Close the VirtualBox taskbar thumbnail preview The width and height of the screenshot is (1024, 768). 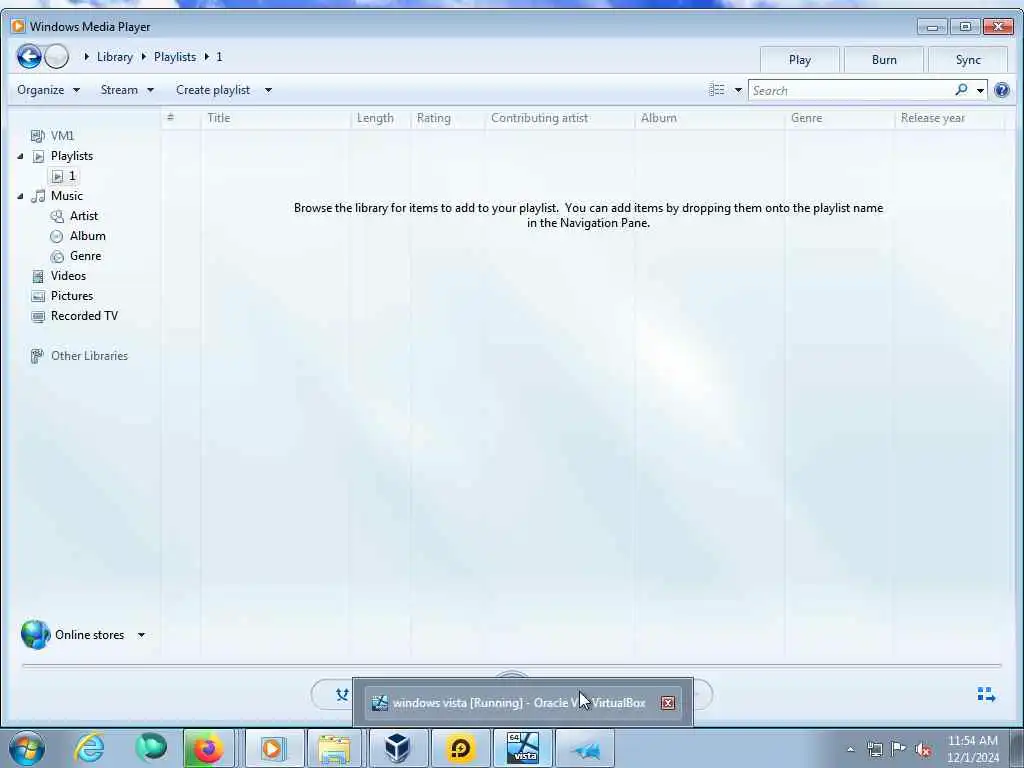[x=667, y=703]
